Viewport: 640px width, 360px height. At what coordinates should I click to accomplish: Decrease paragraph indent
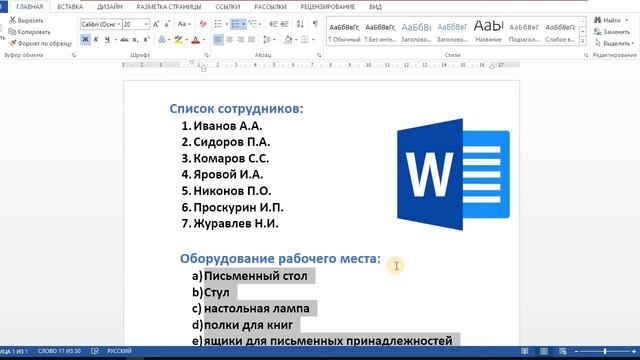pyautogui.click(x=273, y=24)
